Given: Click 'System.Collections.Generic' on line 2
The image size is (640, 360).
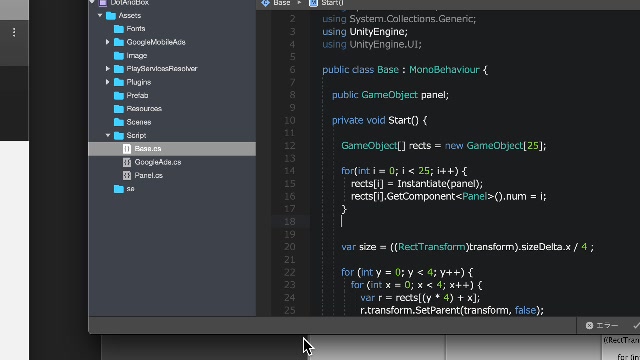Looking at the screenshot, I should coord(411,19).
